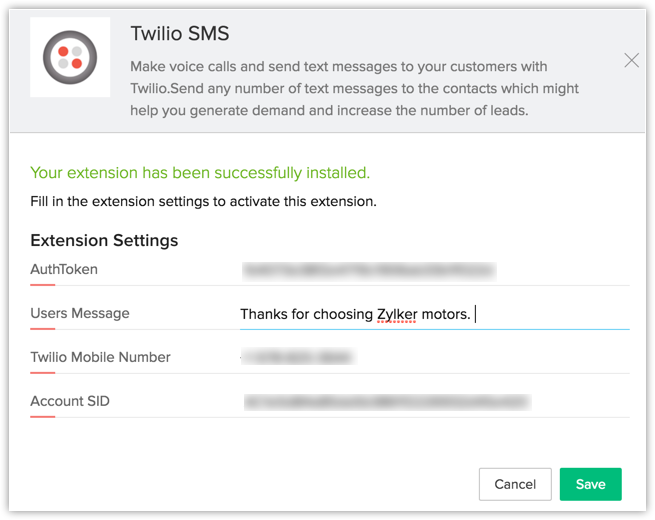Click the Users Message label
Image resolution: width=655 pixels, height=520 pixels.
[x=80, y=313]
